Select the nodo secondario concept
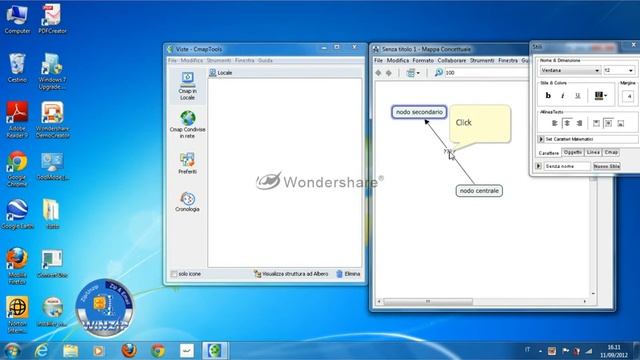 pos(419,112)
